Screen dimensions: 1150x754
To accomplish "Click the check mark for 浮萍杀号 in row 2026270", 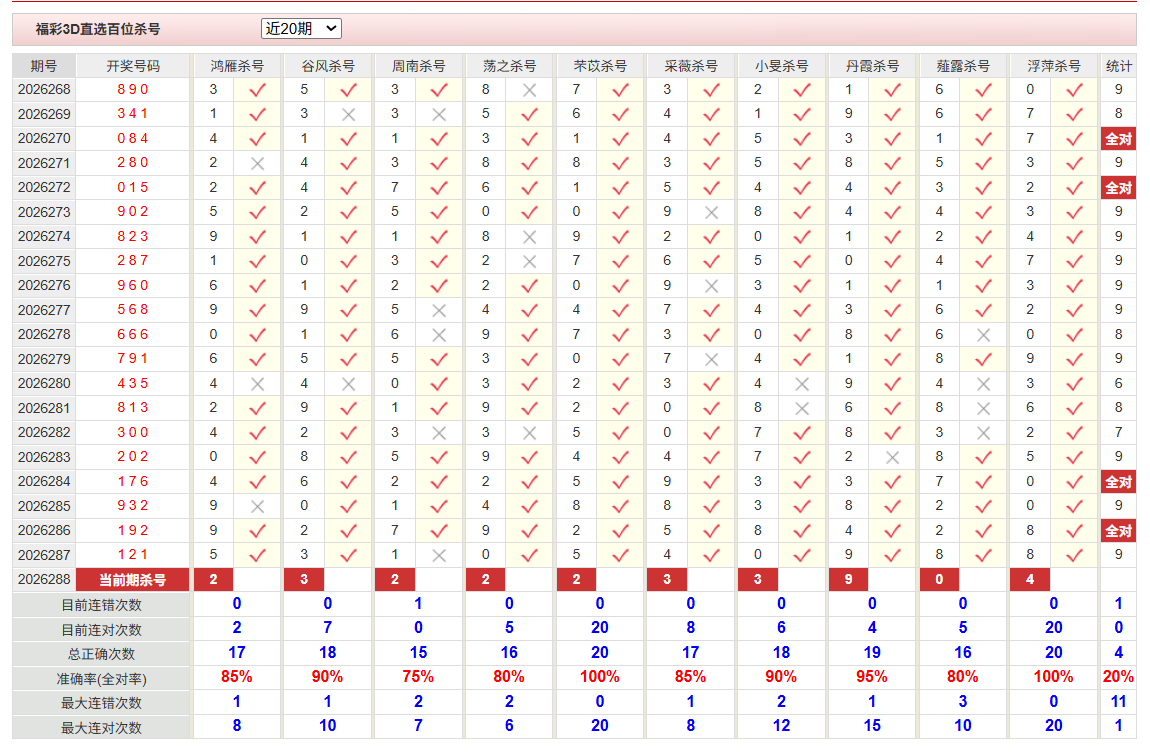I will click(1074, 139).
